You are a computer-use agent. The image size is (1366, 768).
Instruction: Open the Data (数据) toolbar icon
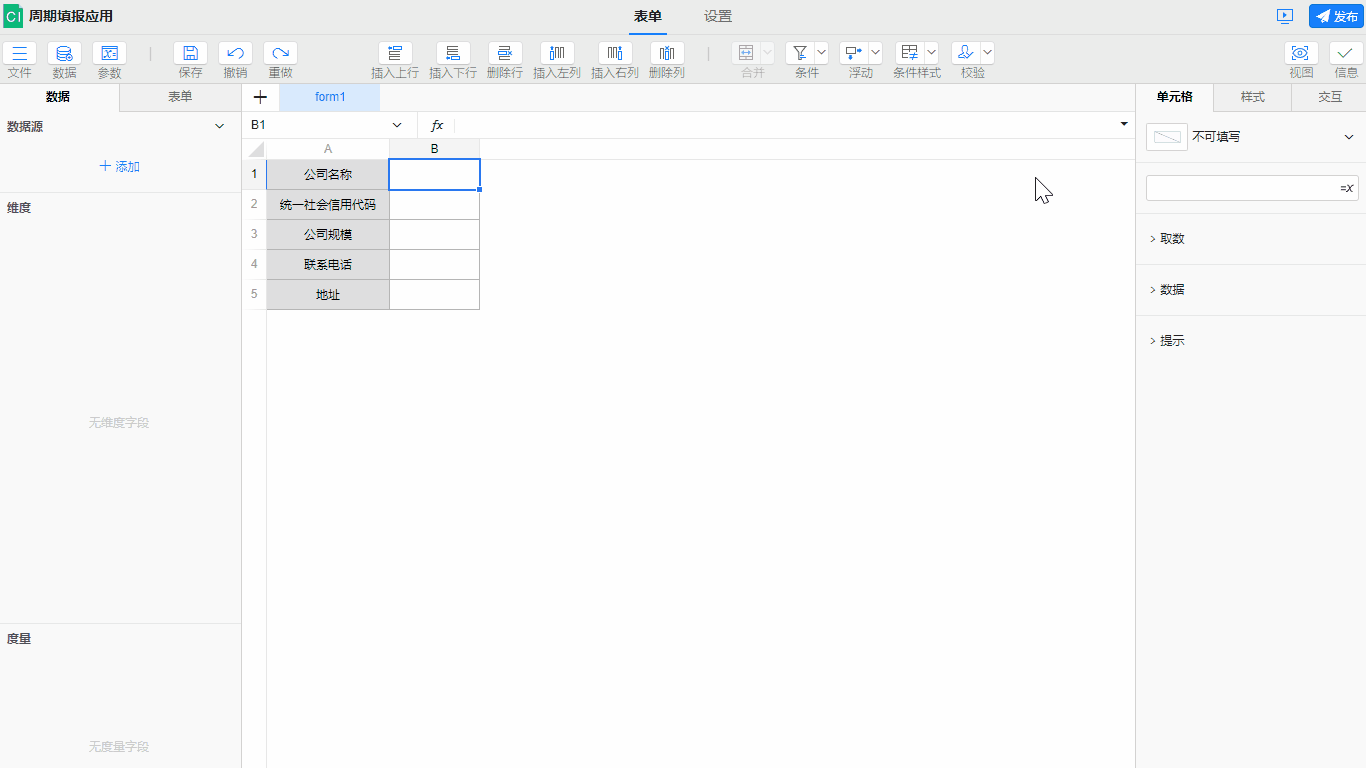64,54
